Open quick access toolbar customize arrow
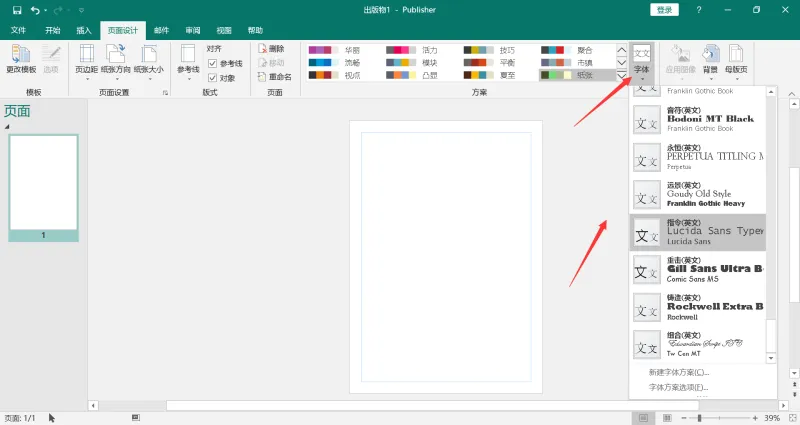Viewport: 800px width, 425px height. click(81, 10)
